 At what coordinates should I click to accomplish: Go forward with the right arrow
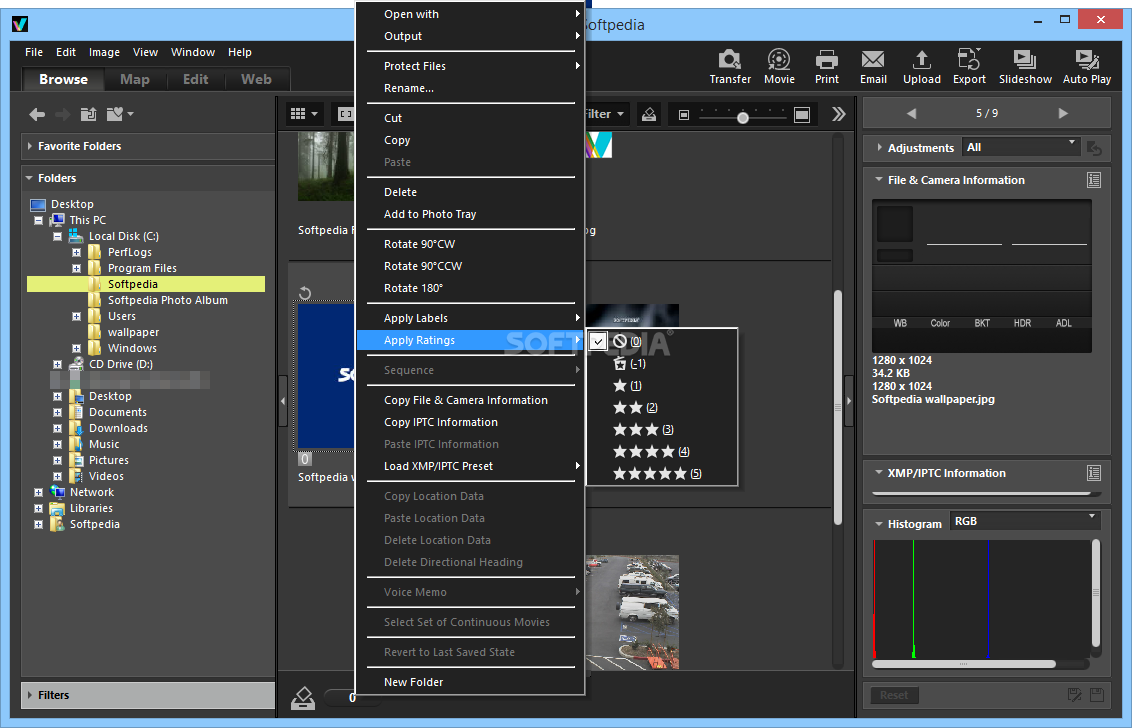[63, 114]
